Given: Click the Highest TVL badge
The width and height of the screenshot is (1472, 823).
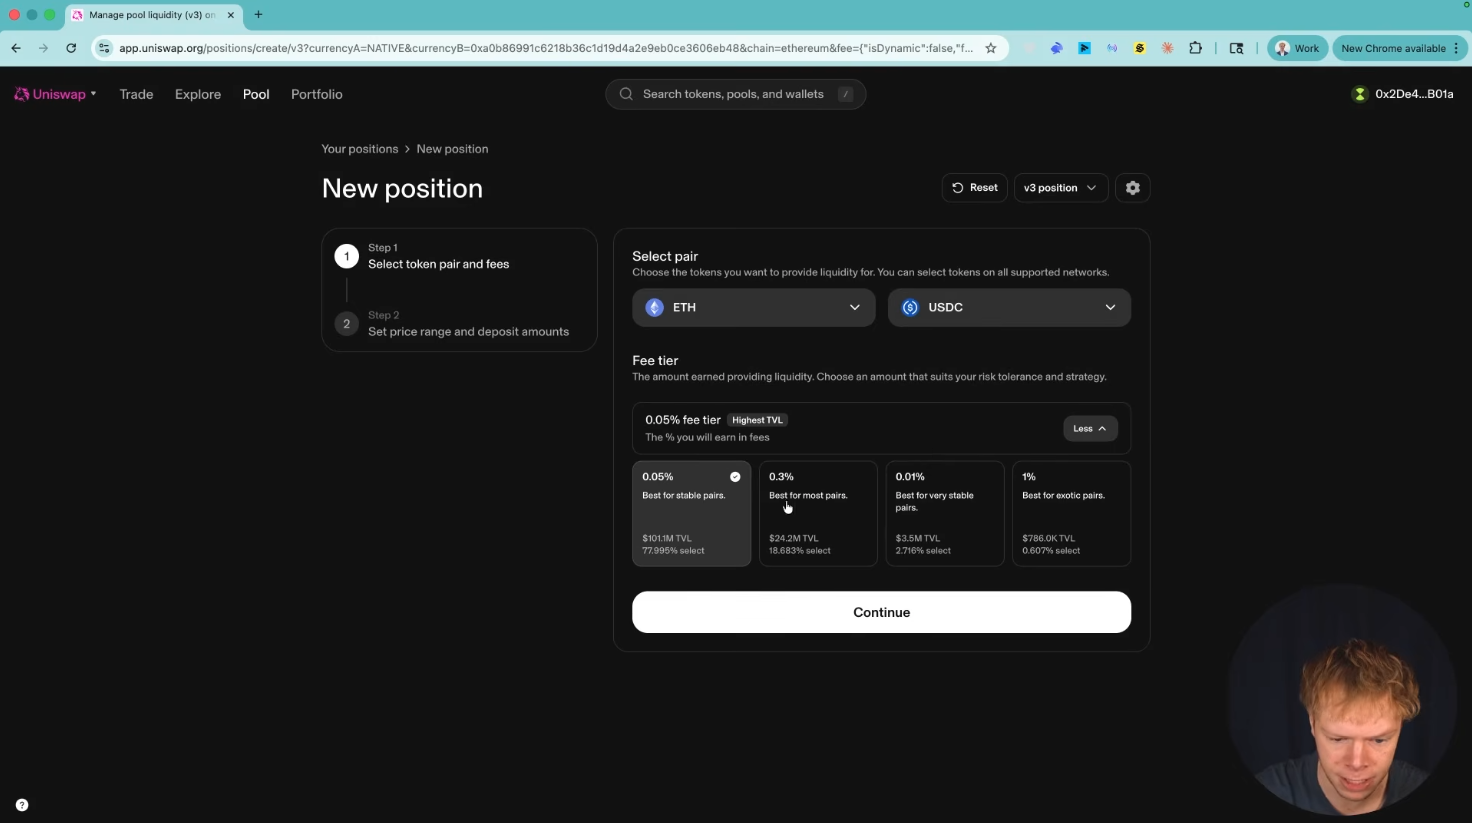Looking at the screenshot, I should click(757, 420).
